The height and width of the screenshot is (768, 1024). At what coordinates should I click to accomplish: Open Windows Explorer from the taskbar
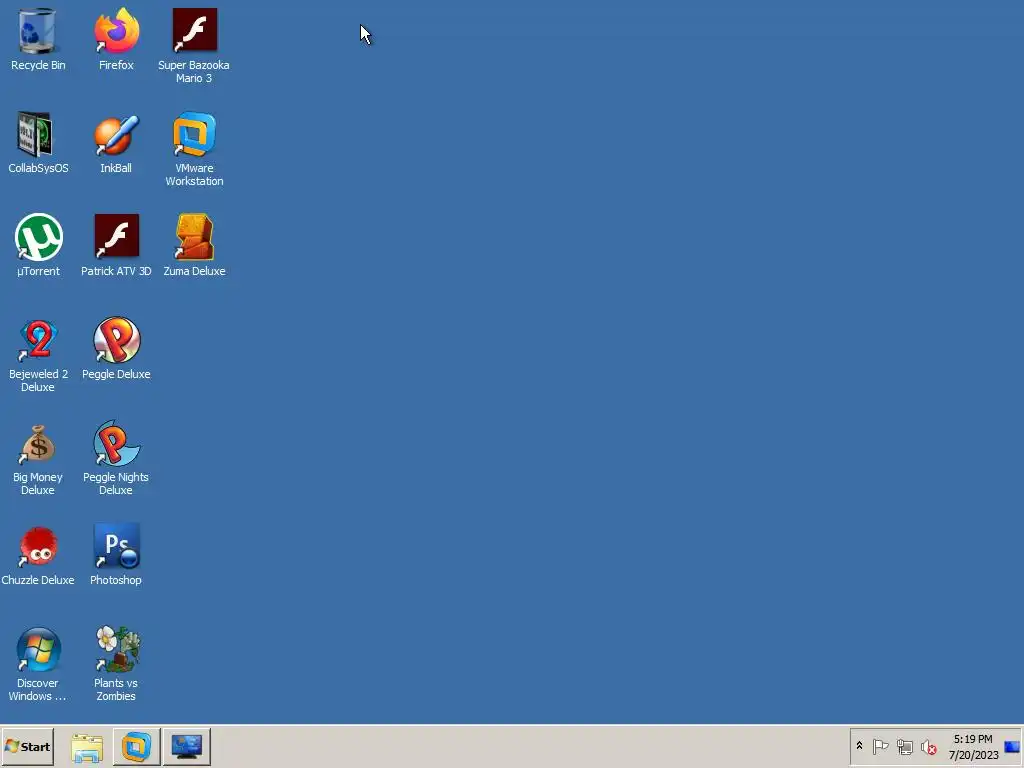coord(87,747)
